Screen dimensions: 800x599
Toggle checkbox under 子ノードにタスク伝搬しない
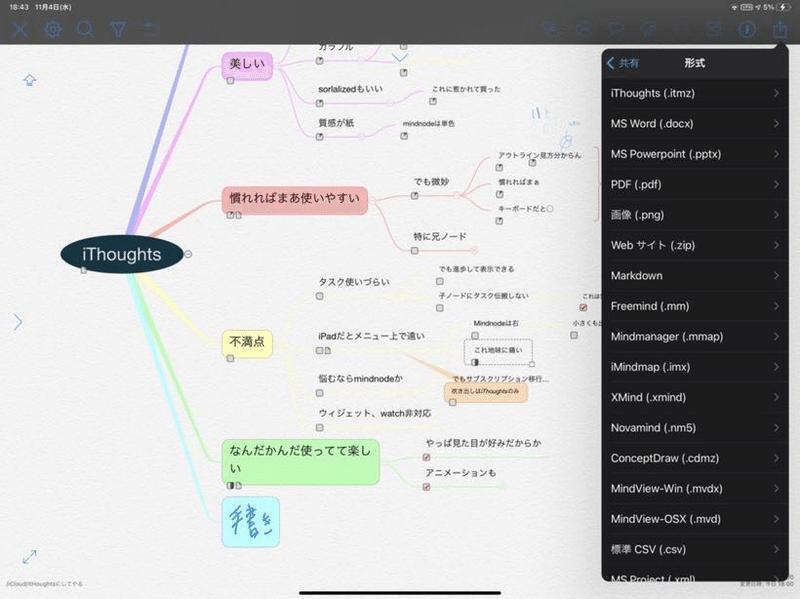coord(440,308)
